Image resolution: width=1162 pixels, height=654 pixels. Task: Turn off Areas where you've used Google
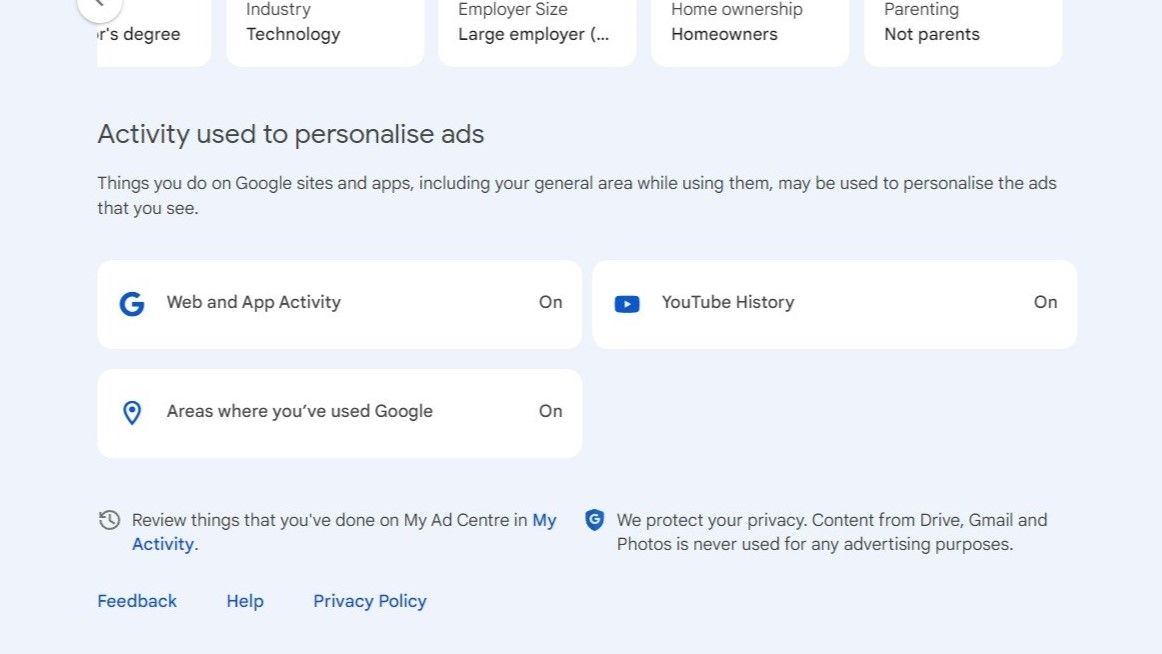(x=550, y=412)
